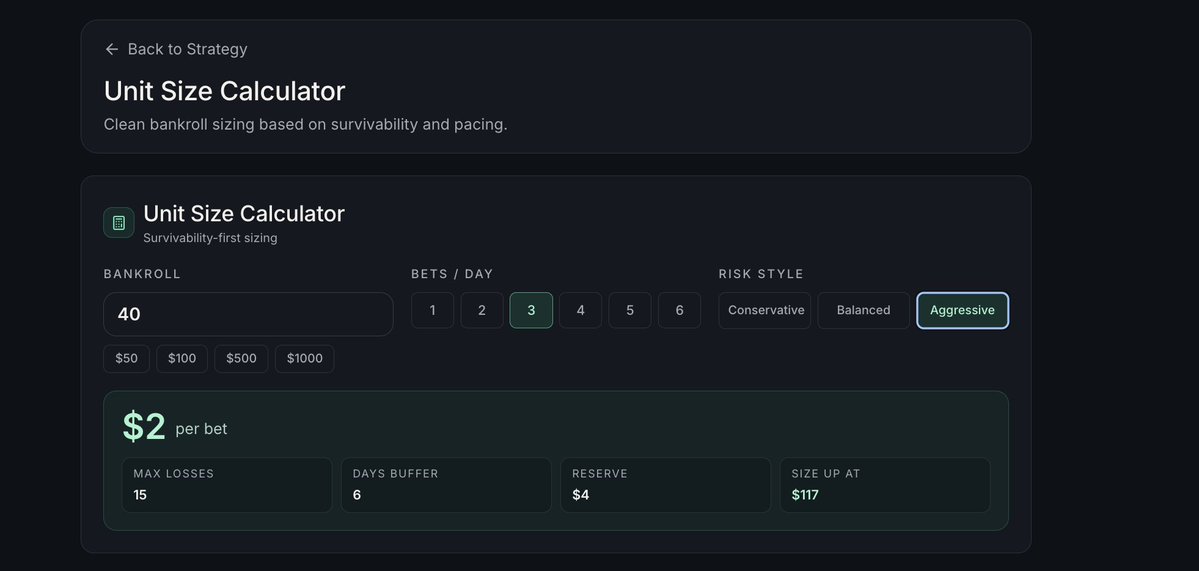Click the 'Survivability-first sizing' subtitle

click(x=210, y=238)
